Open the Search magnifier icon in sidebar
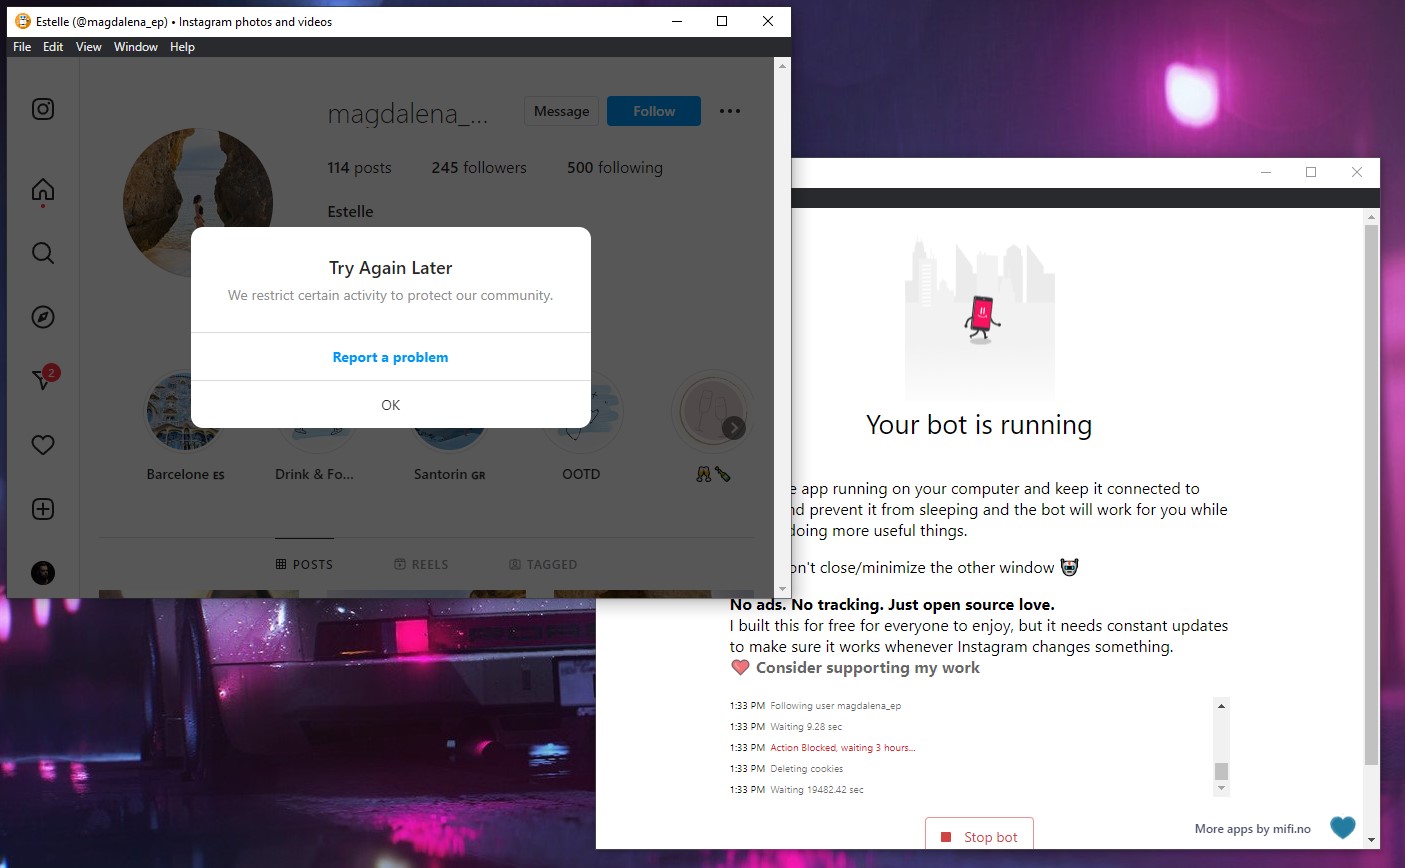This screenshot has width=1405, height=868. [43, 253]
